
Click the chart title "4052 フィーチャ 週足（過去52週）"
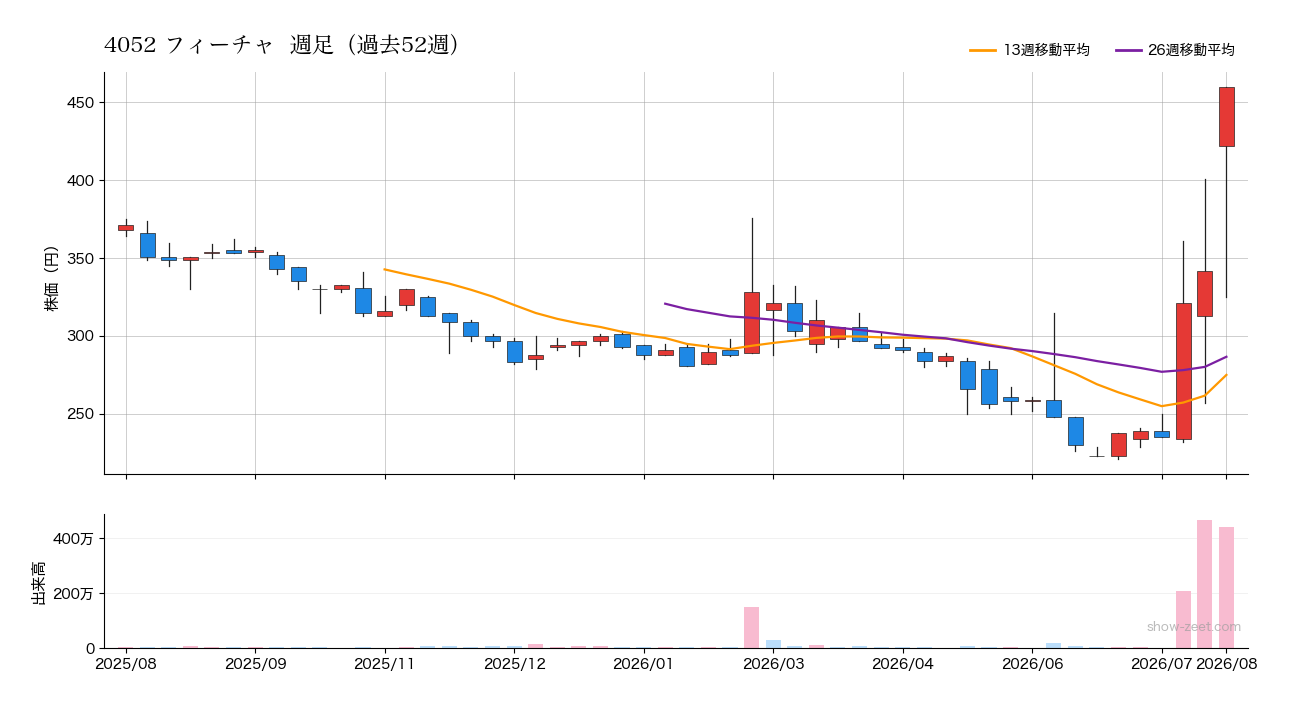coord(283,45)
